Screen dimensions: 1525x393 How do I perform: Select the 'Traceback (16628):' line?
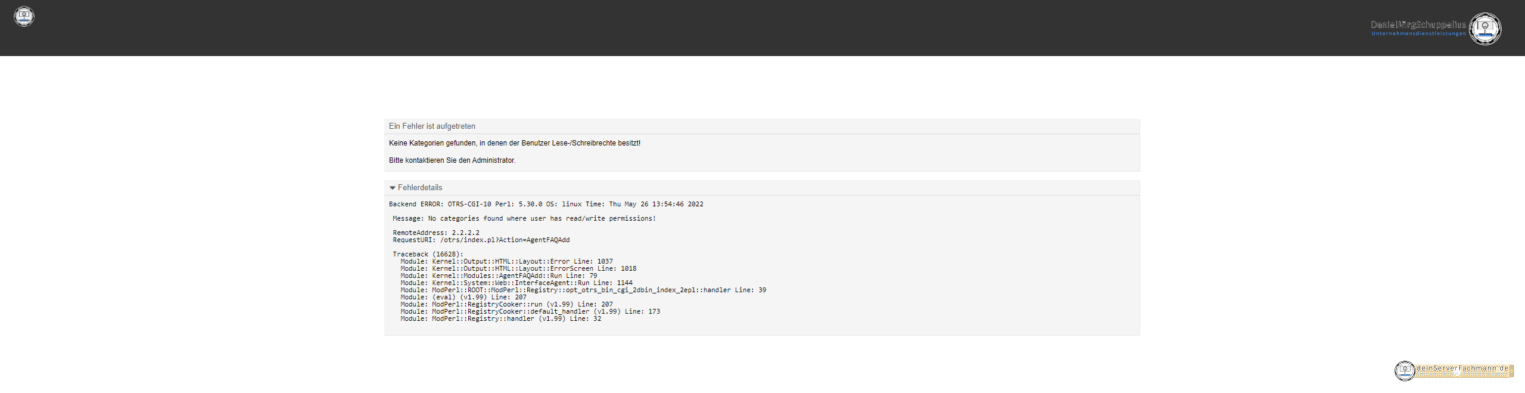[x=428, y=254]
